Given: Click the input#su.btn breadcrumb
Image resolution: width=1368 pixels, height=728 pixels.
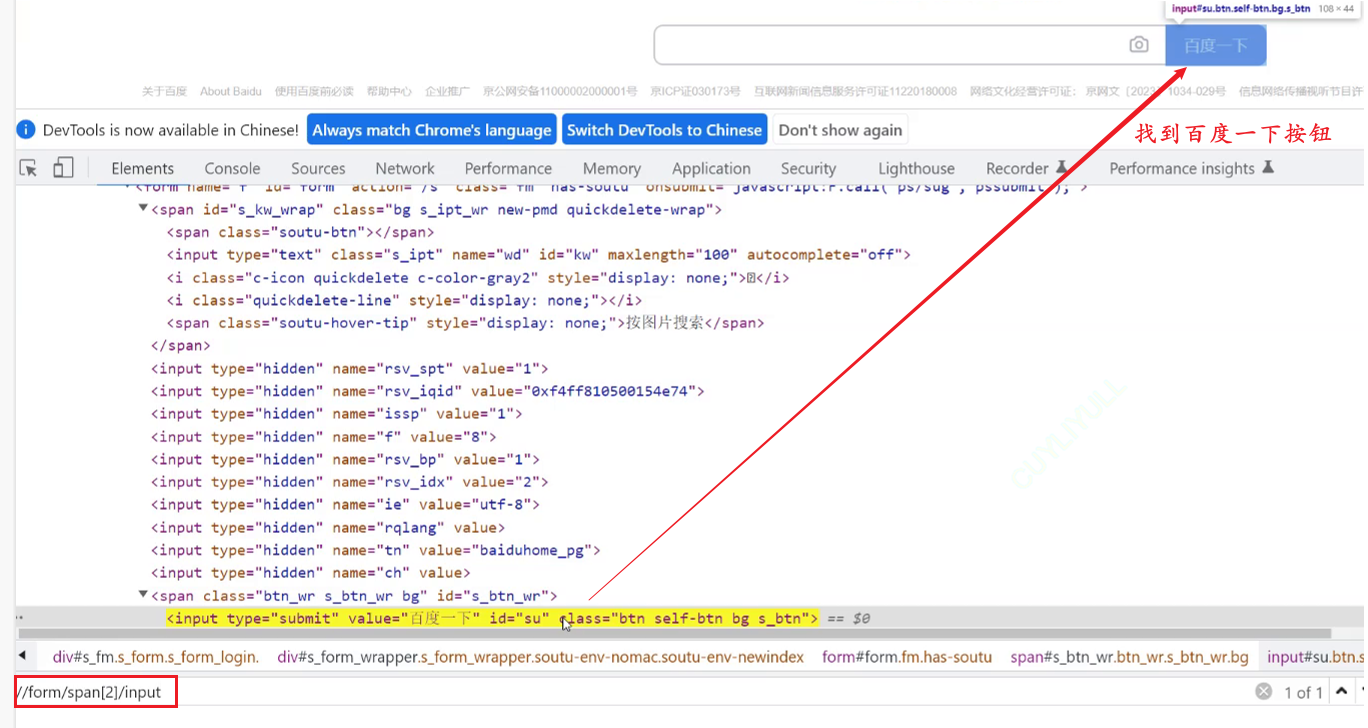Looking at the screenshot, I should click(1314, 657).
